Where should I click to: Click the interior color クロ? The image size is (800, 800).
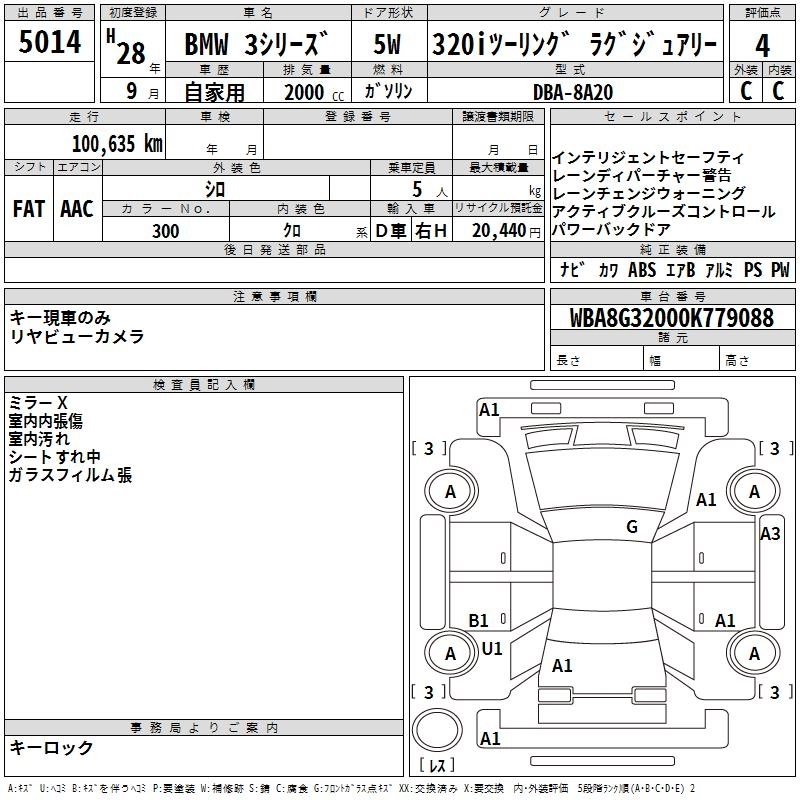tap(292, 231)
